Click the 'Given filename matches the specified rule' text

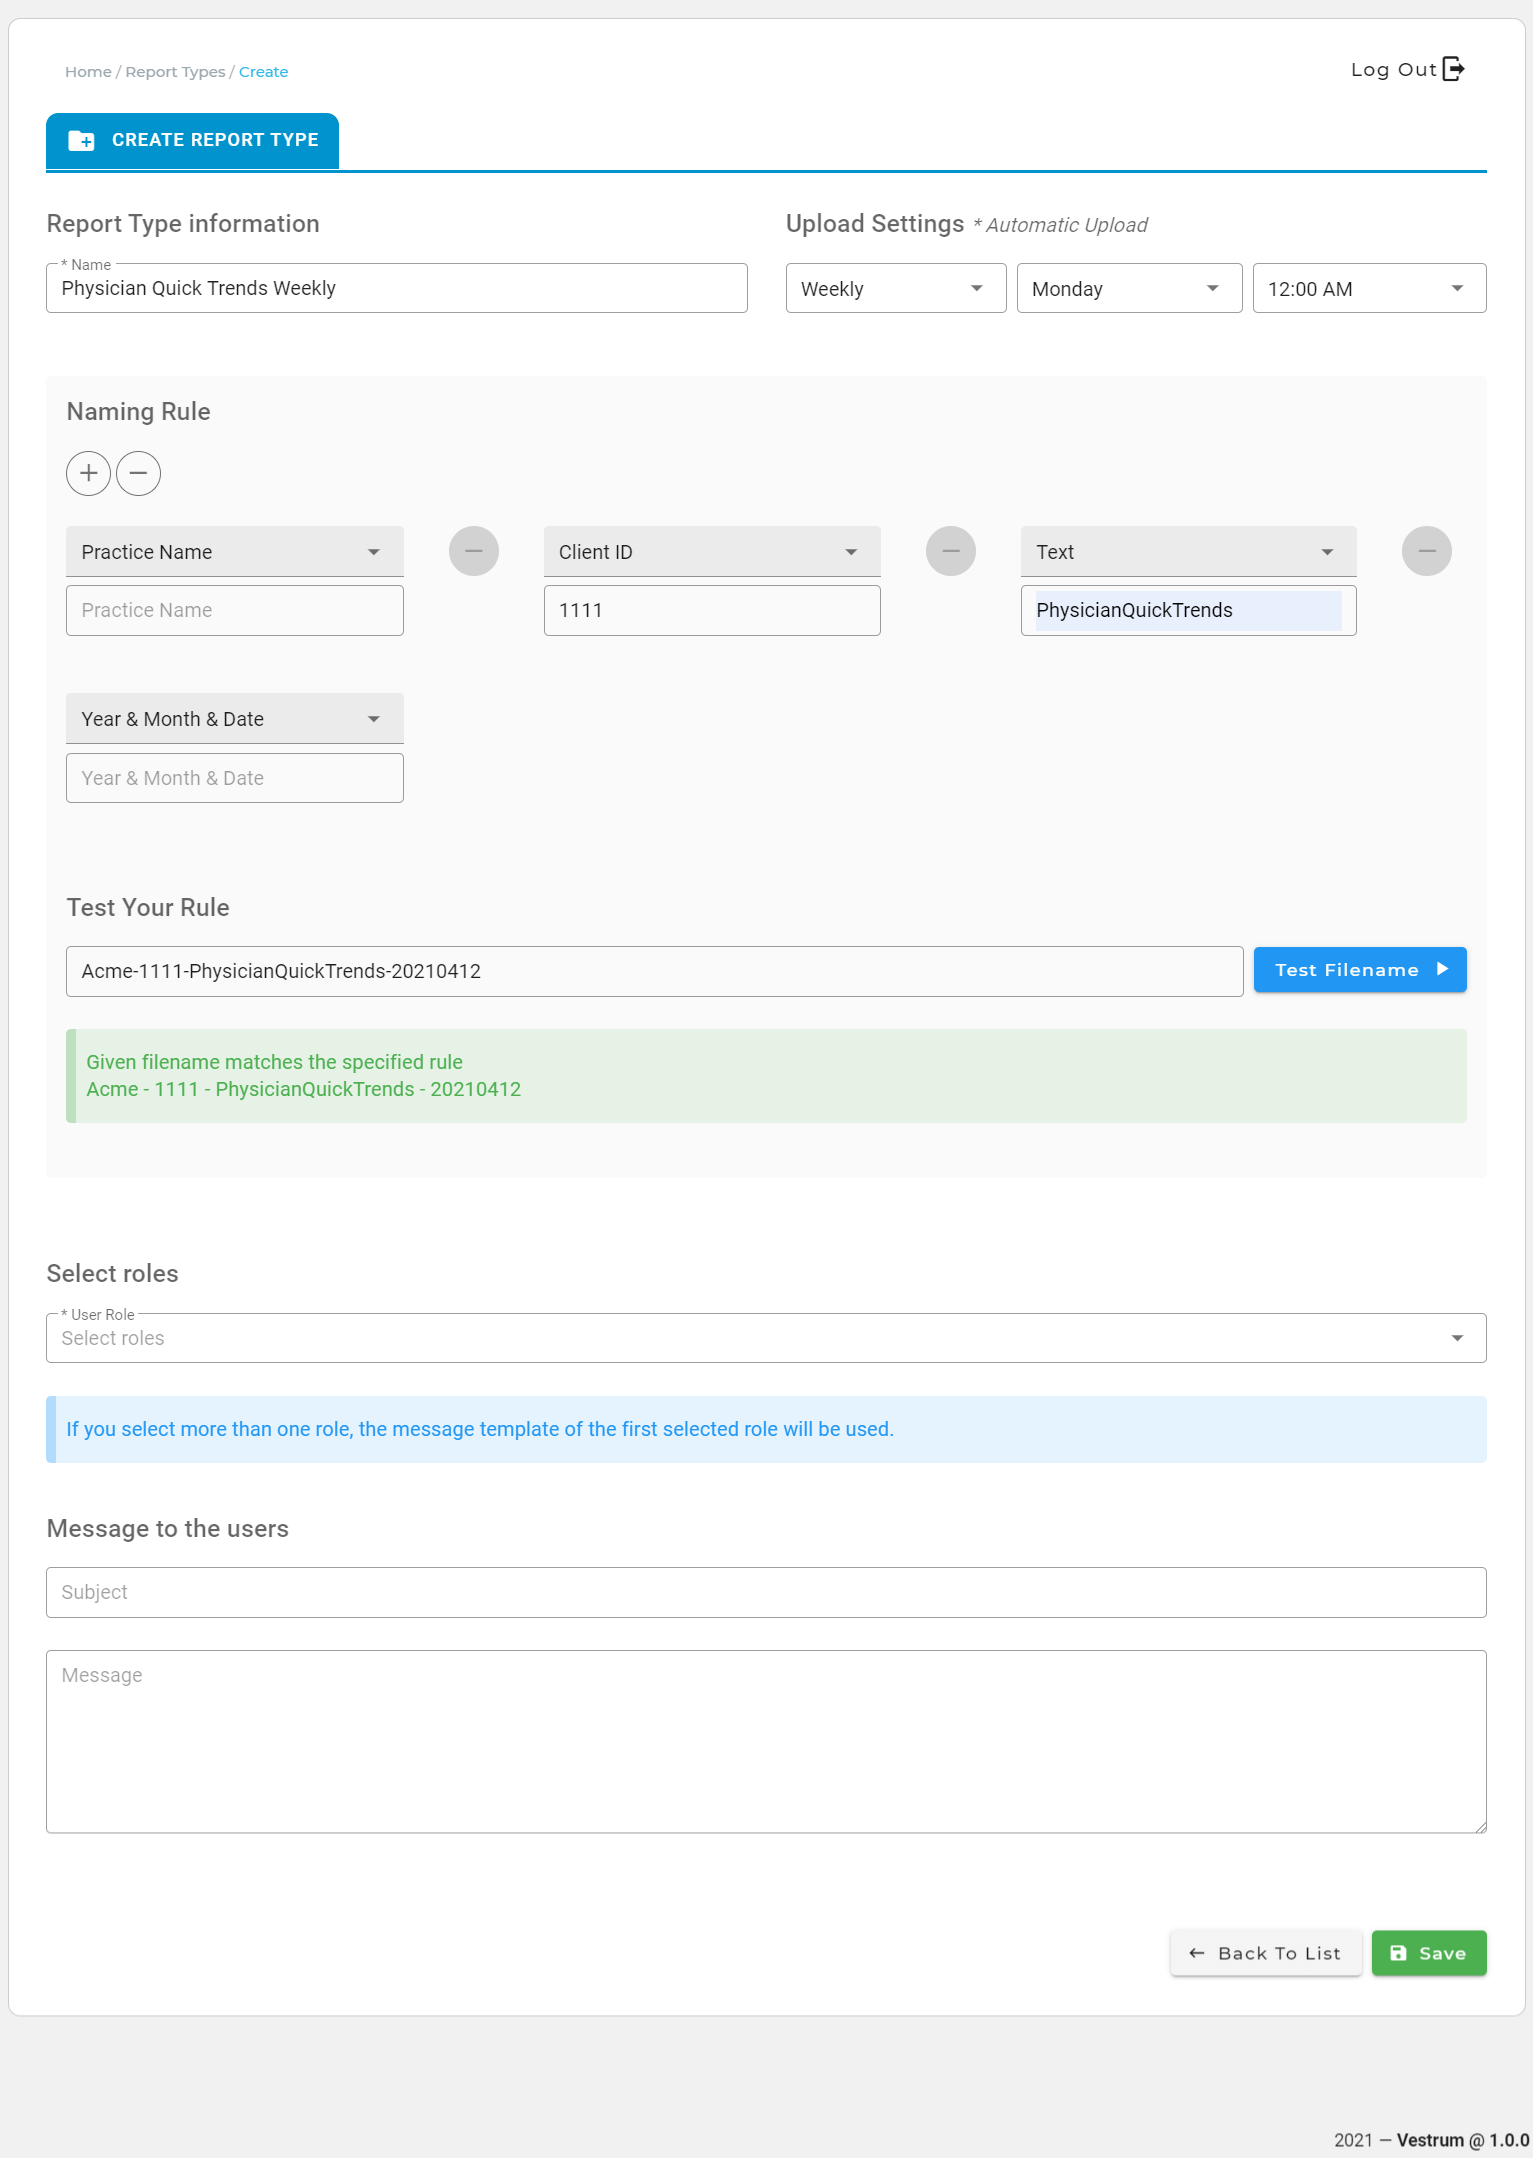tap(274, 1062)
